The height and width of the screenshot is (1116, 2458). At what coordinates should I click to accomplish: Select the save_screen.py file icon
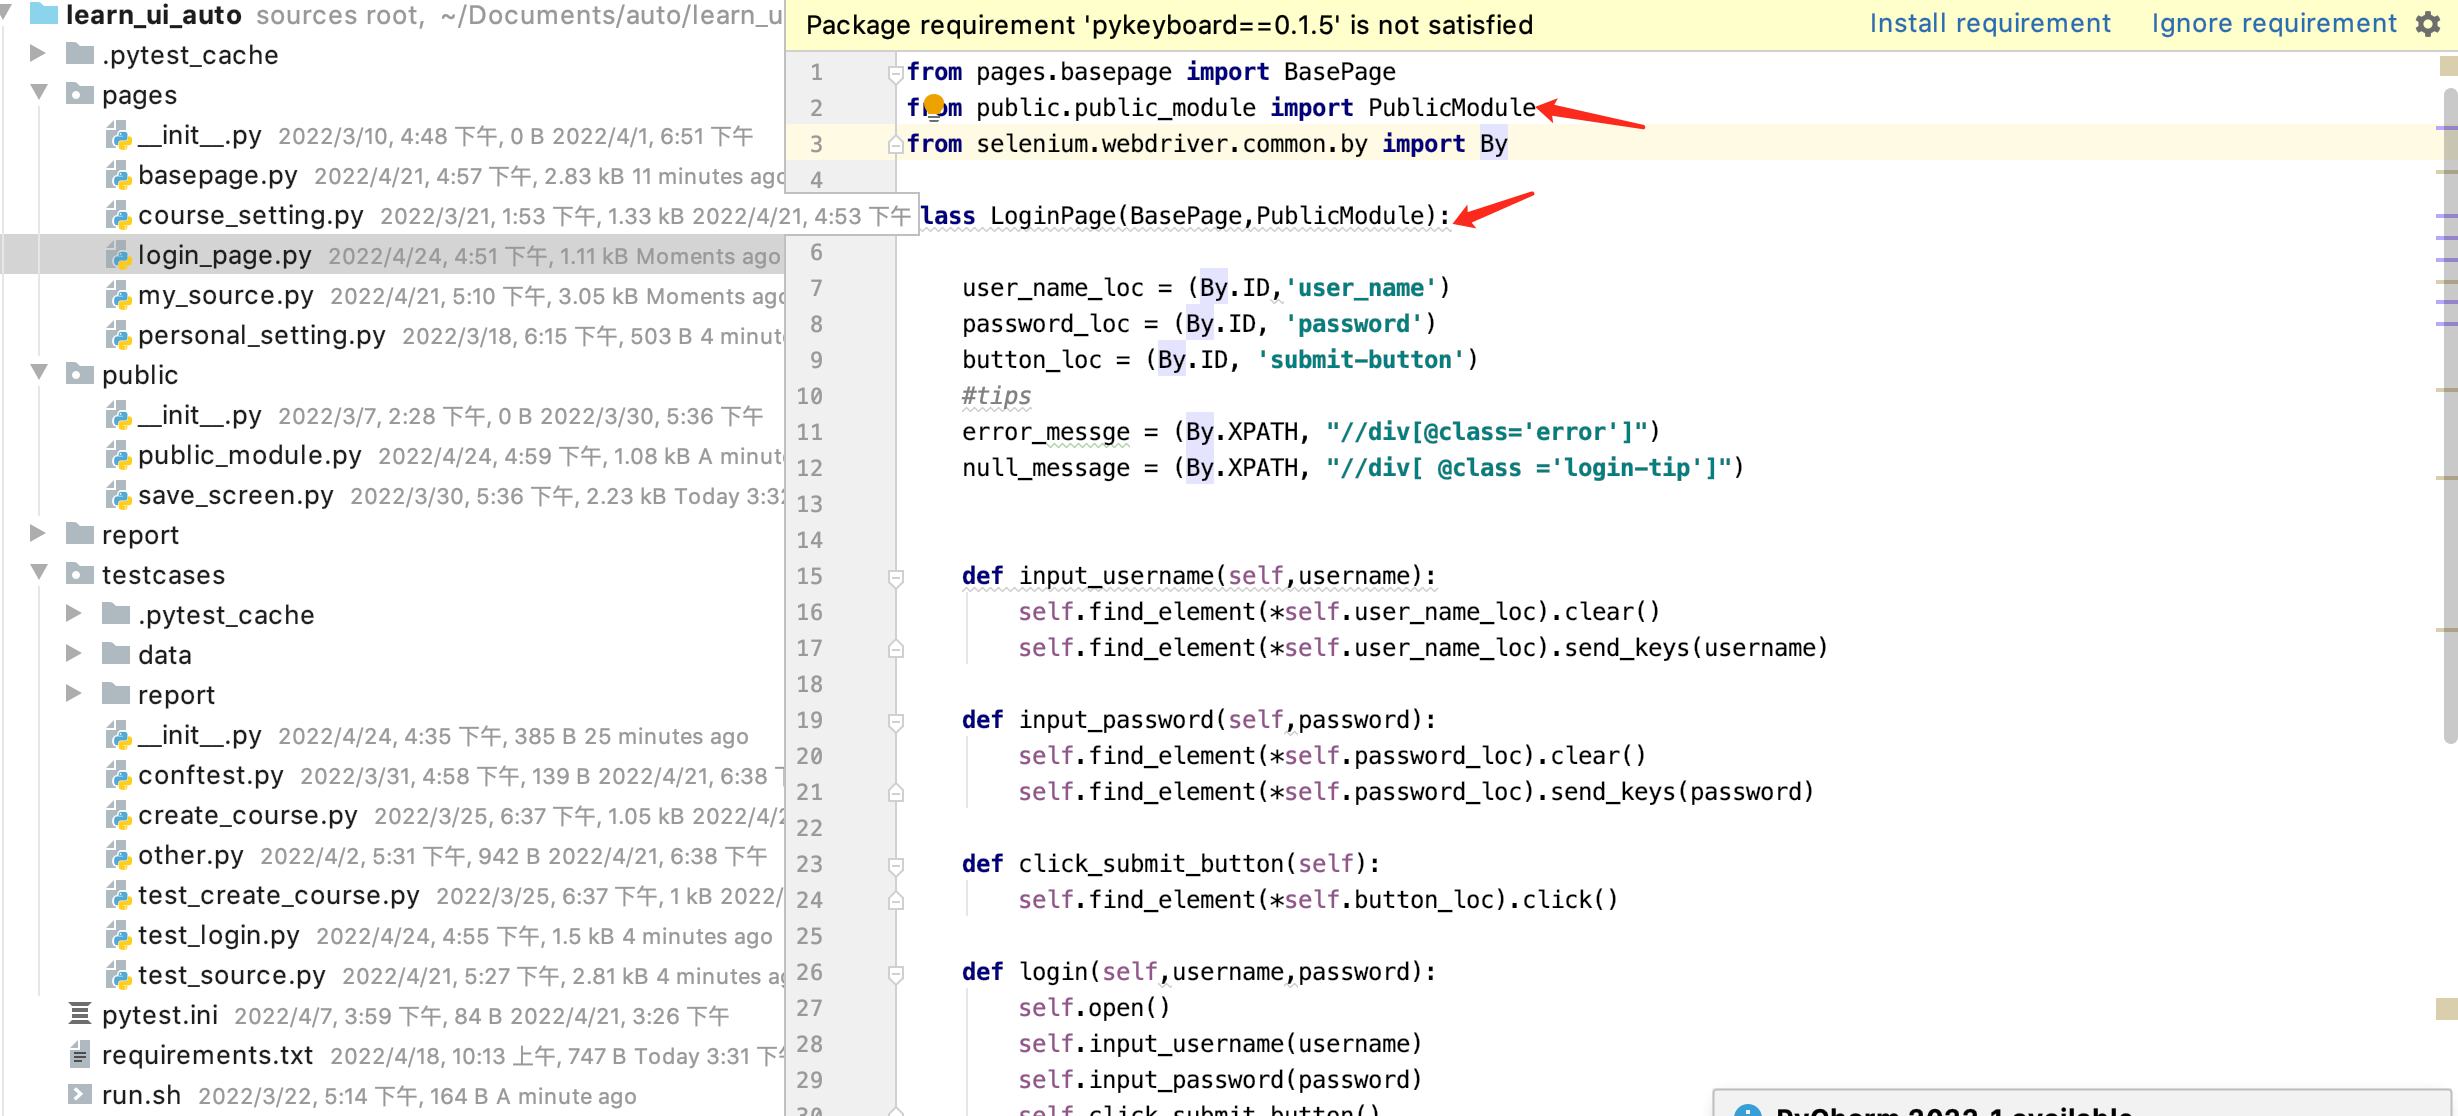[118, 495]
